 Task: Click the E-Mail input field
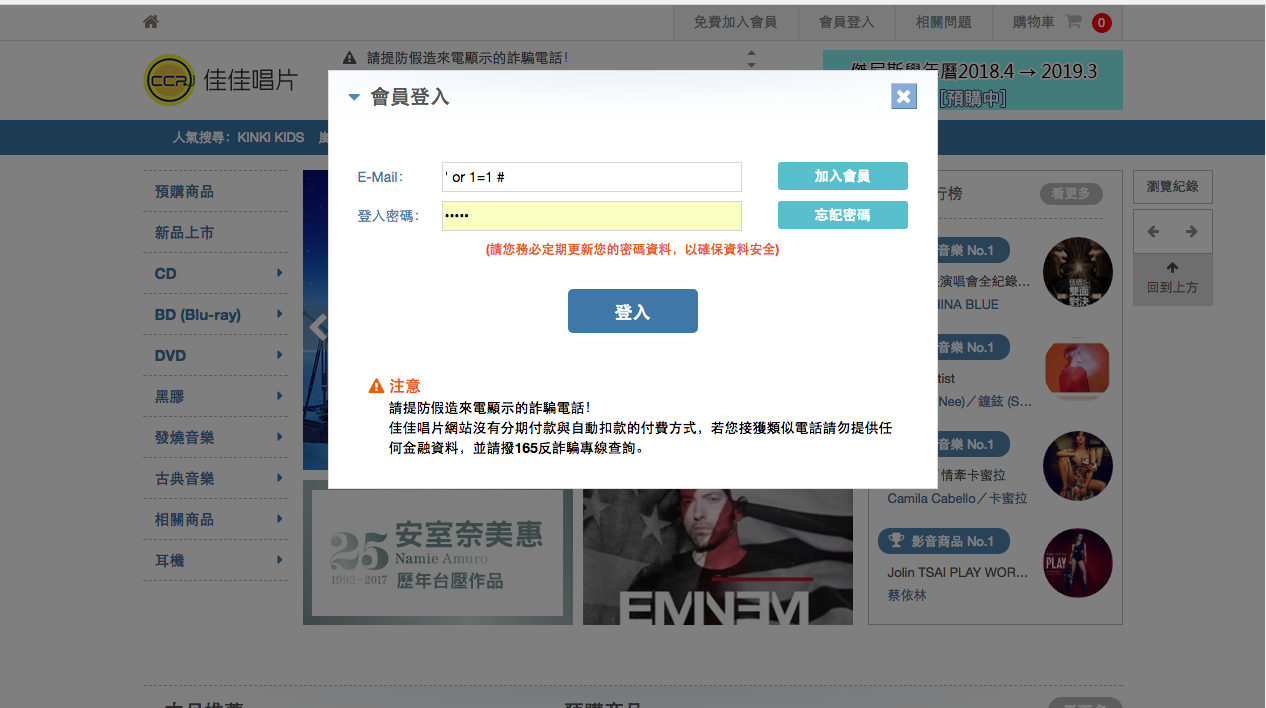[x=592, y=177]
